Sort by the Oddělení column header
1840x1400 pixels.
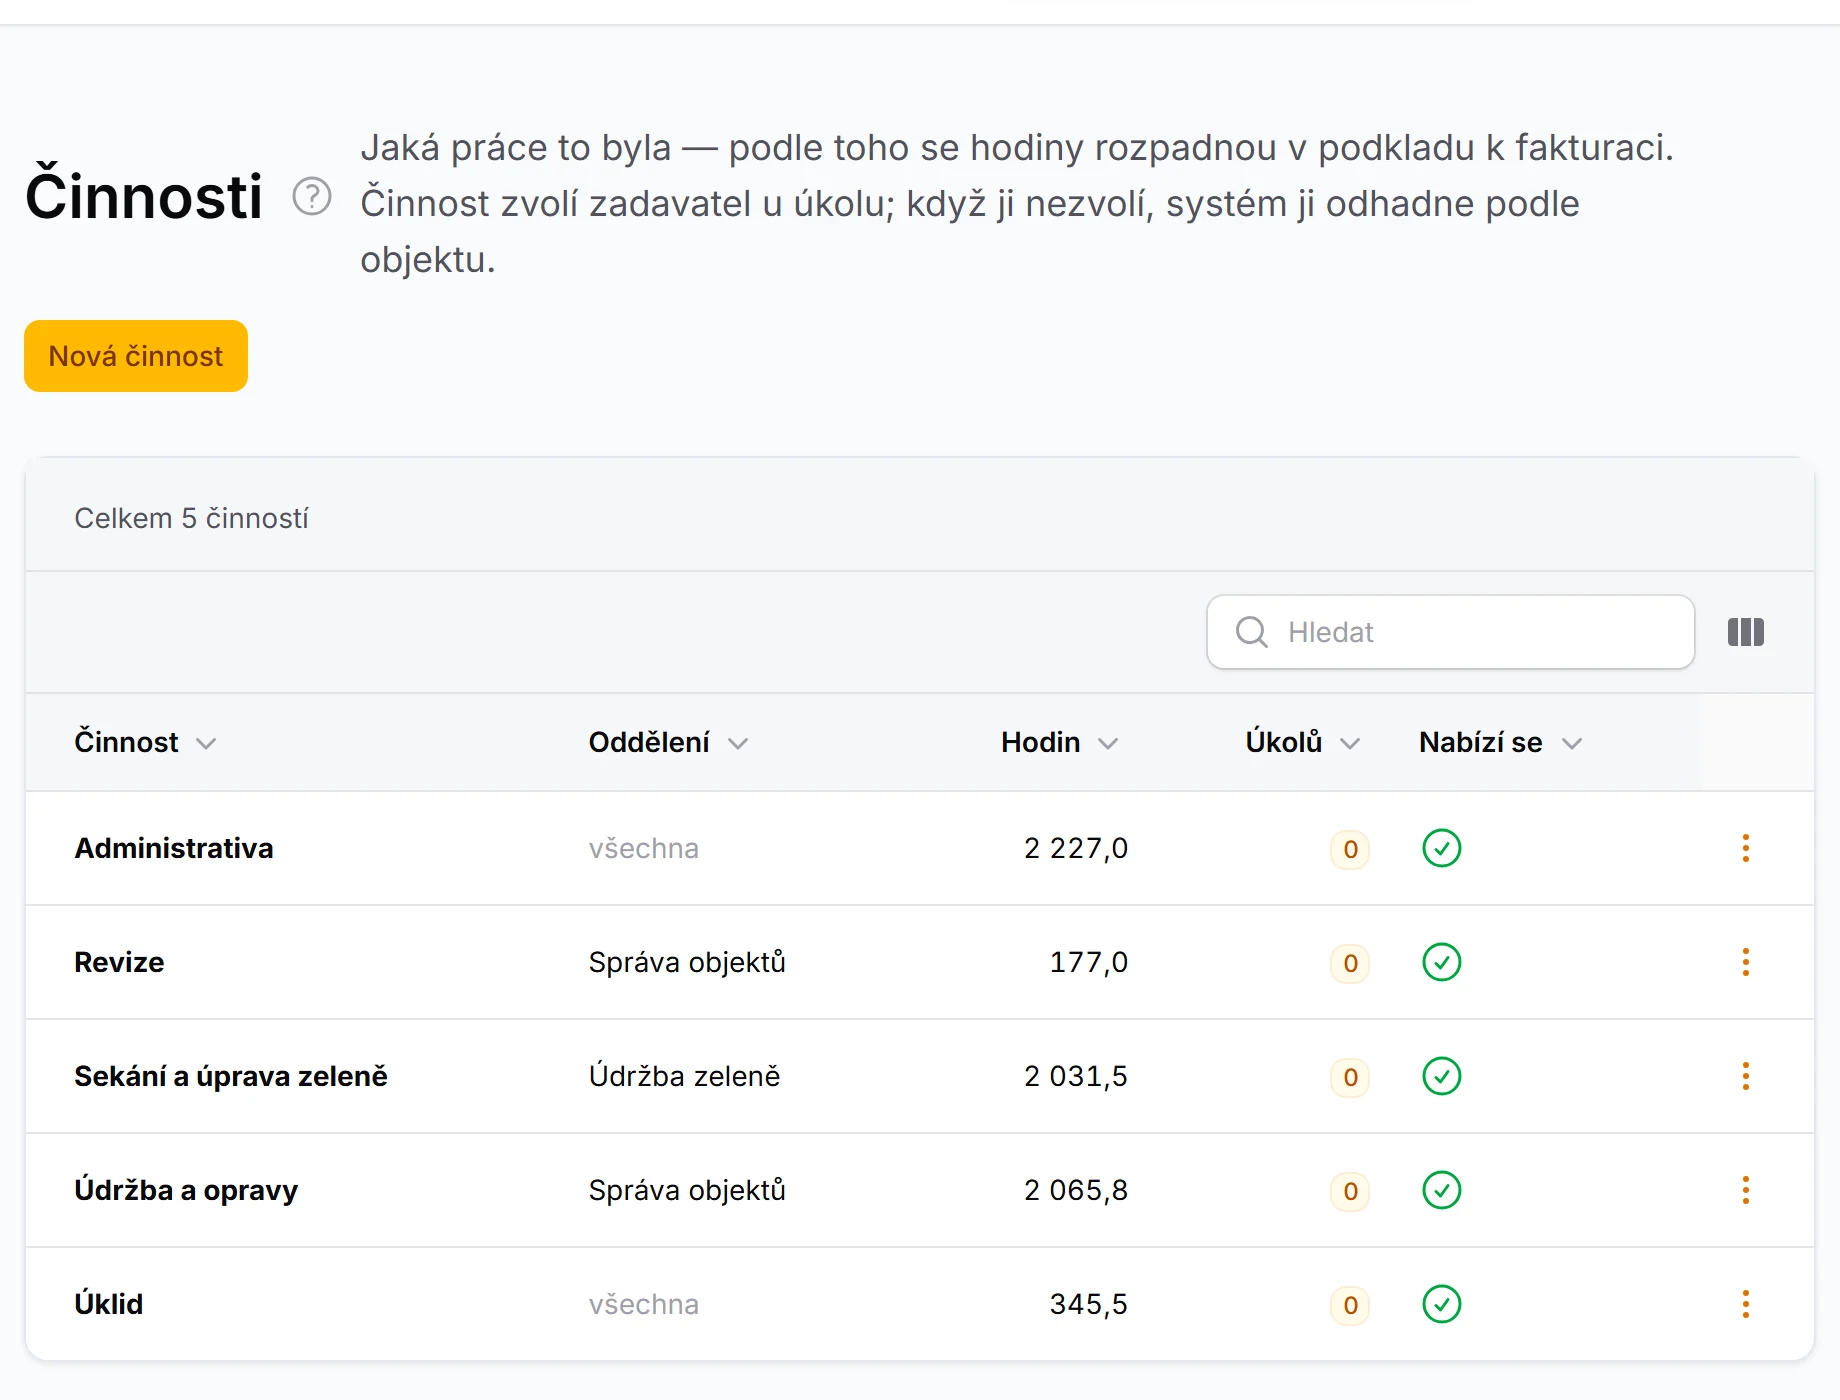click(668, 742)
